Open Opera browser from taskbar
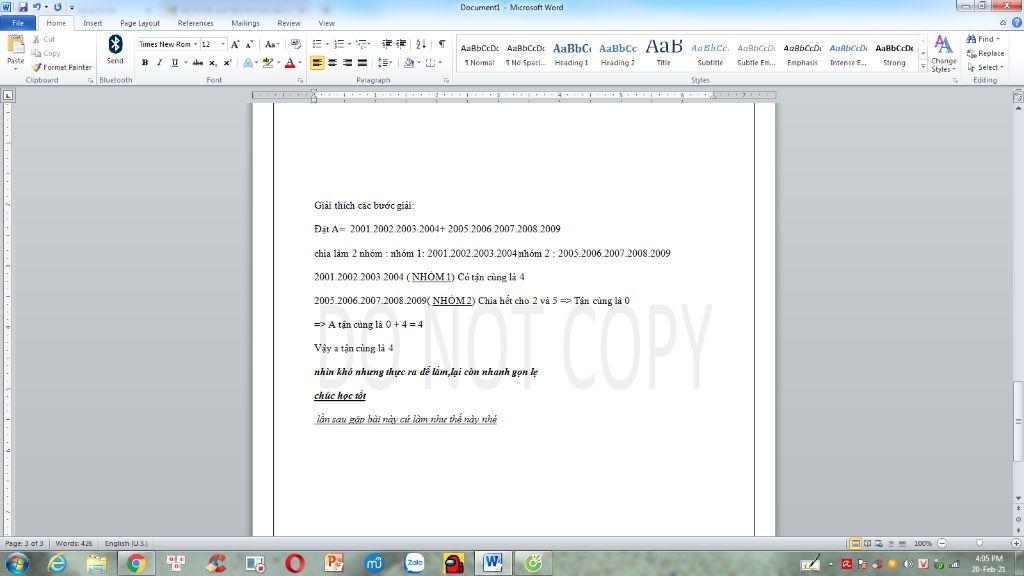 click(295, 563)
